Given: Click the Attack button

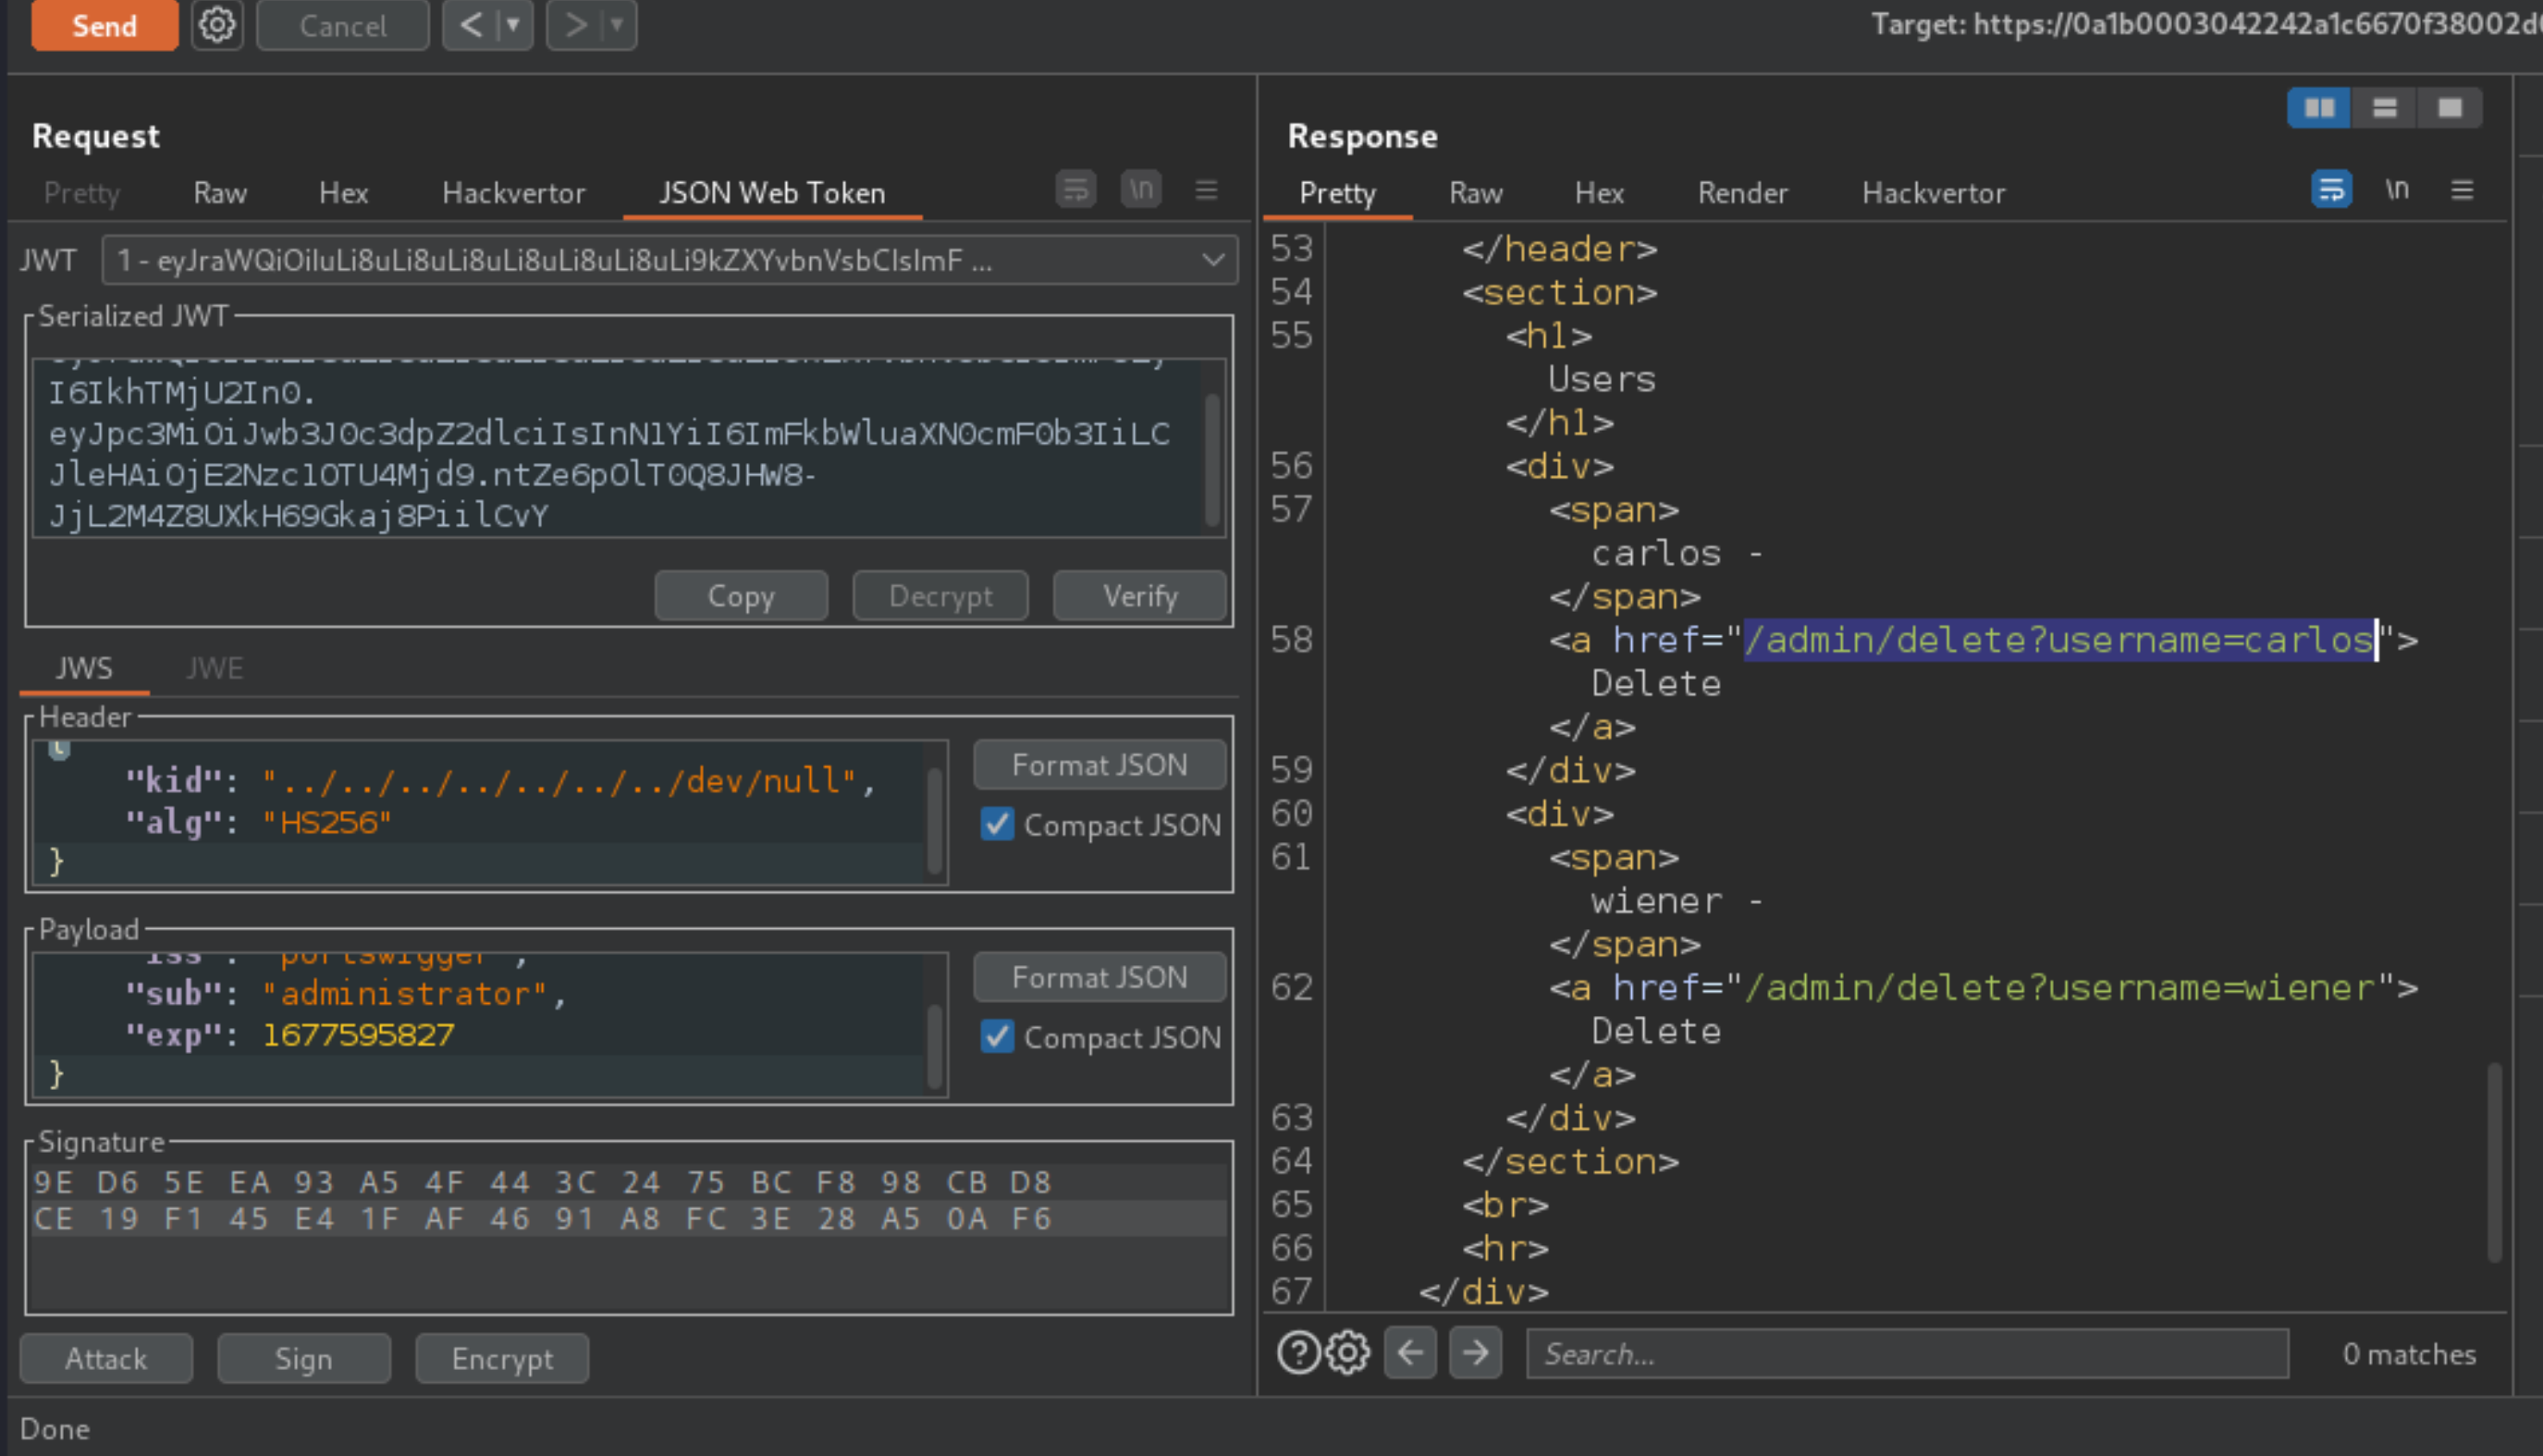Looking at the screenshot, I should pyautogui.click(x=106, y=1359).
